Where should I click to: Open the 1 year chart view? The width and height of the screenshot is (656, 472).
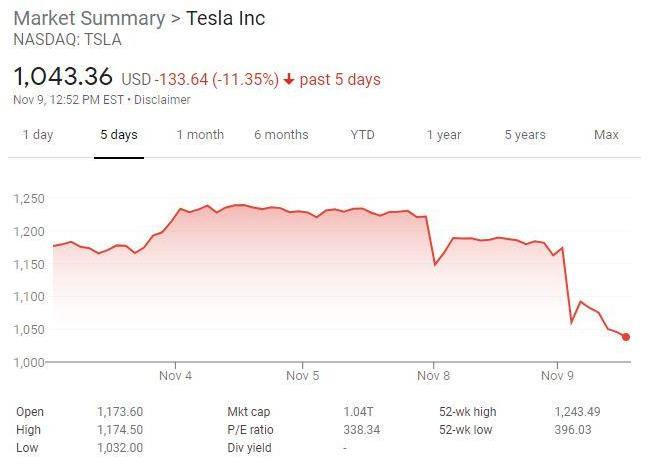443,135
